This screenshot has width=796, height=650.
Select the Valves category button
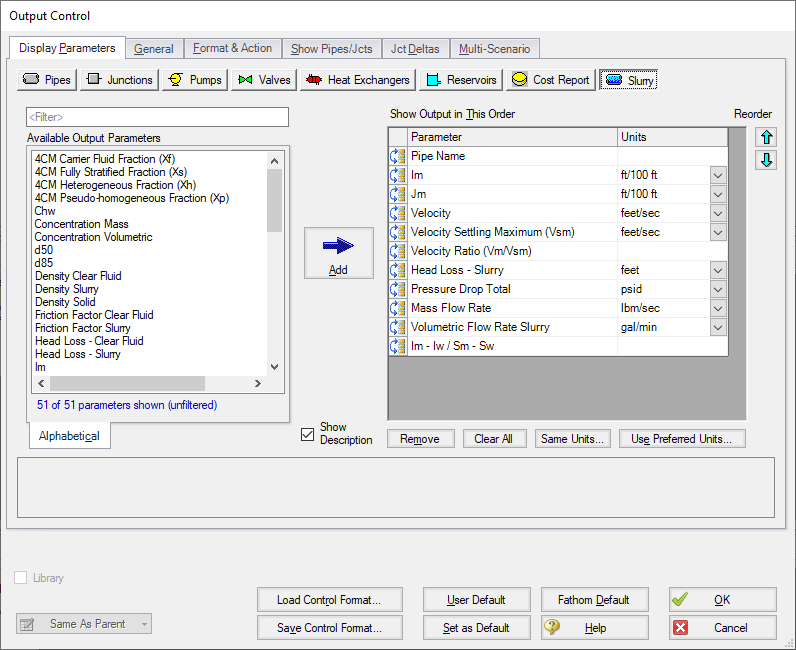pos(264,80)
